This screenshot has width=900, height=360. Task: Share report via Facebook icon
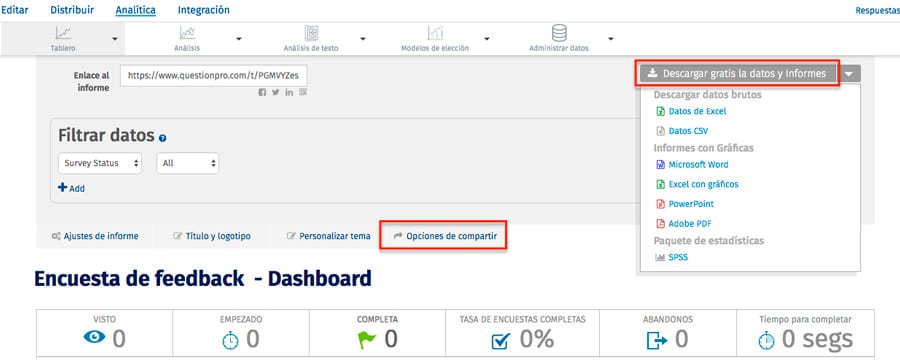pyautogui.click(x=262, y=92)
